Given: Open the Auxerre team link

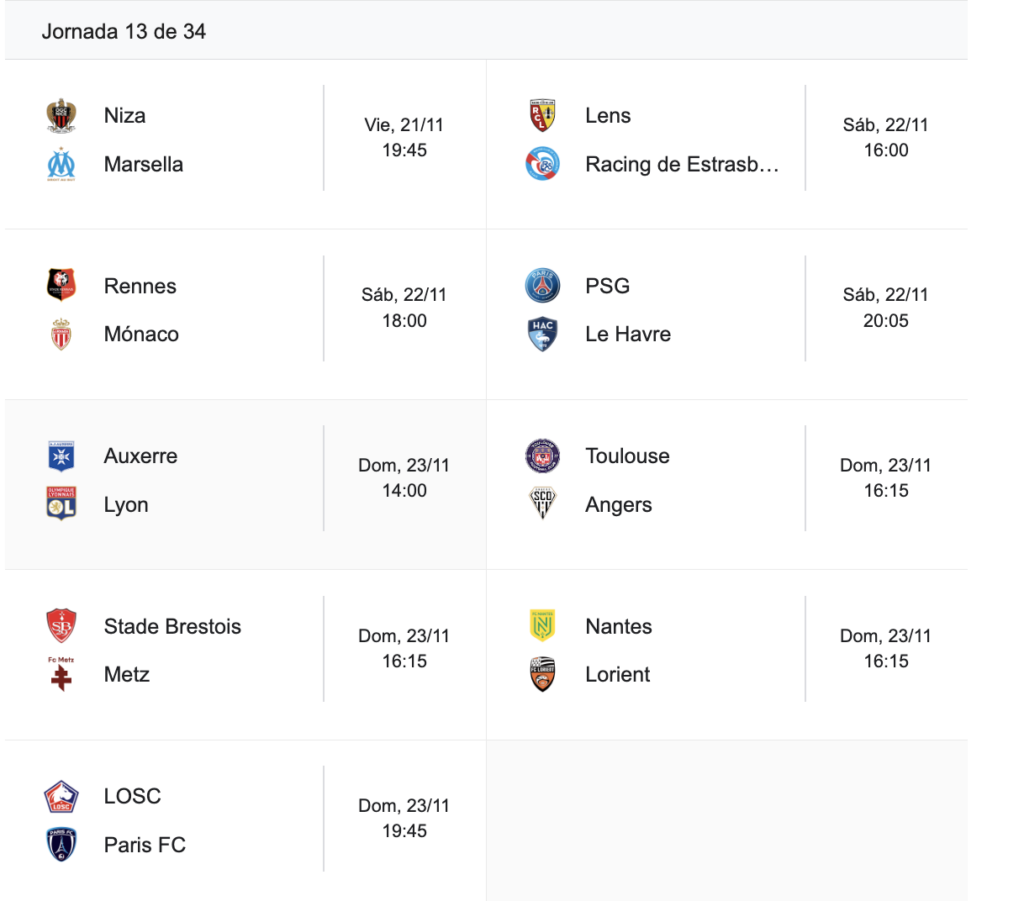Looking at the screenshot, I should (x=141, y=456).
